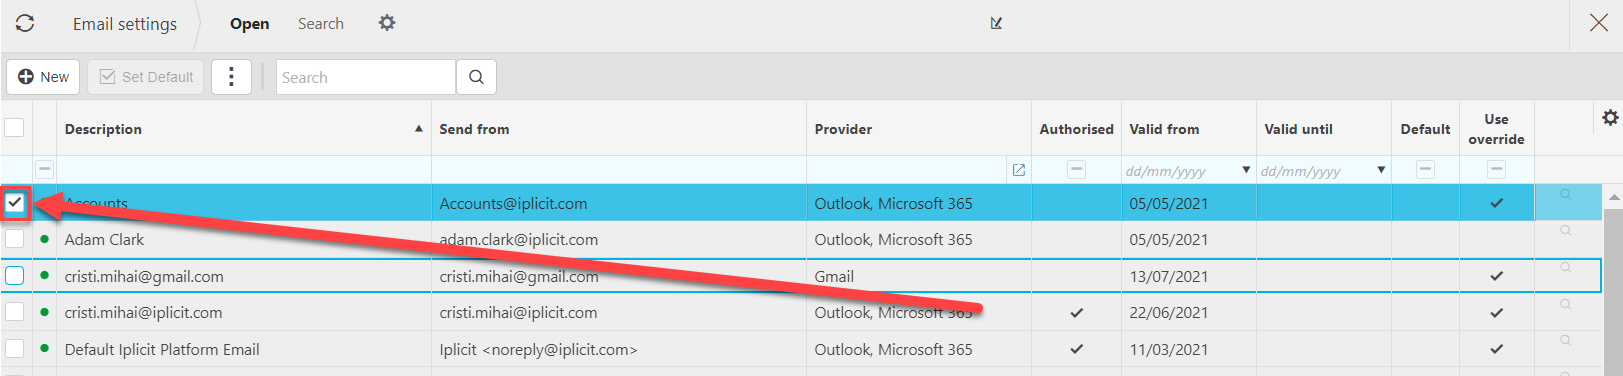Click the scrollbar up arrow
Image resolution: width=1623 pixels, height=376 pixels.
(x=1614, y=197)
